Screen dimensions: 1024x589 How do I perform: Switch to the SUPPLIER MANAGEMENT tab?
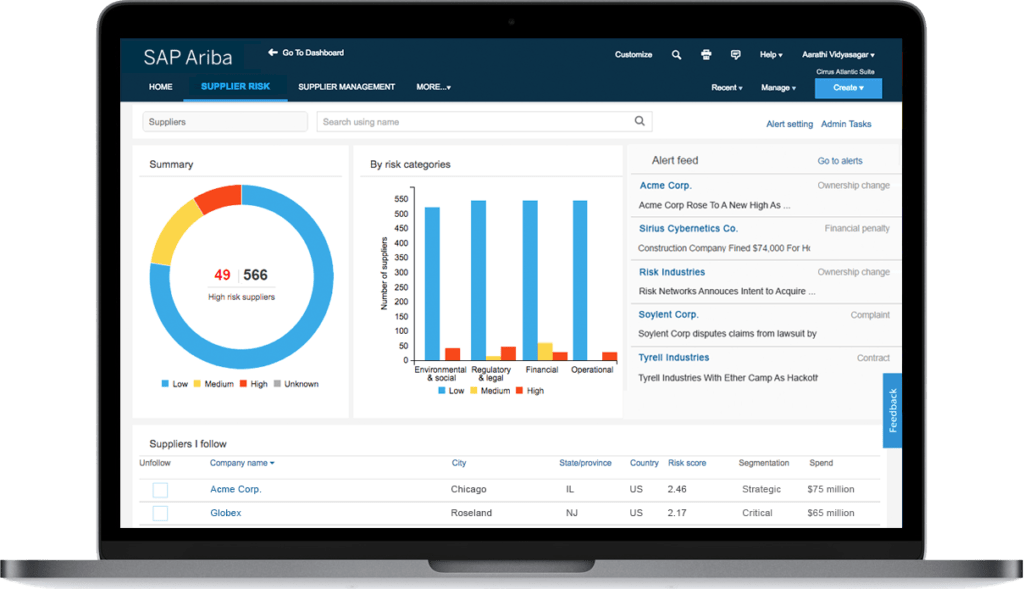point(347,87)
